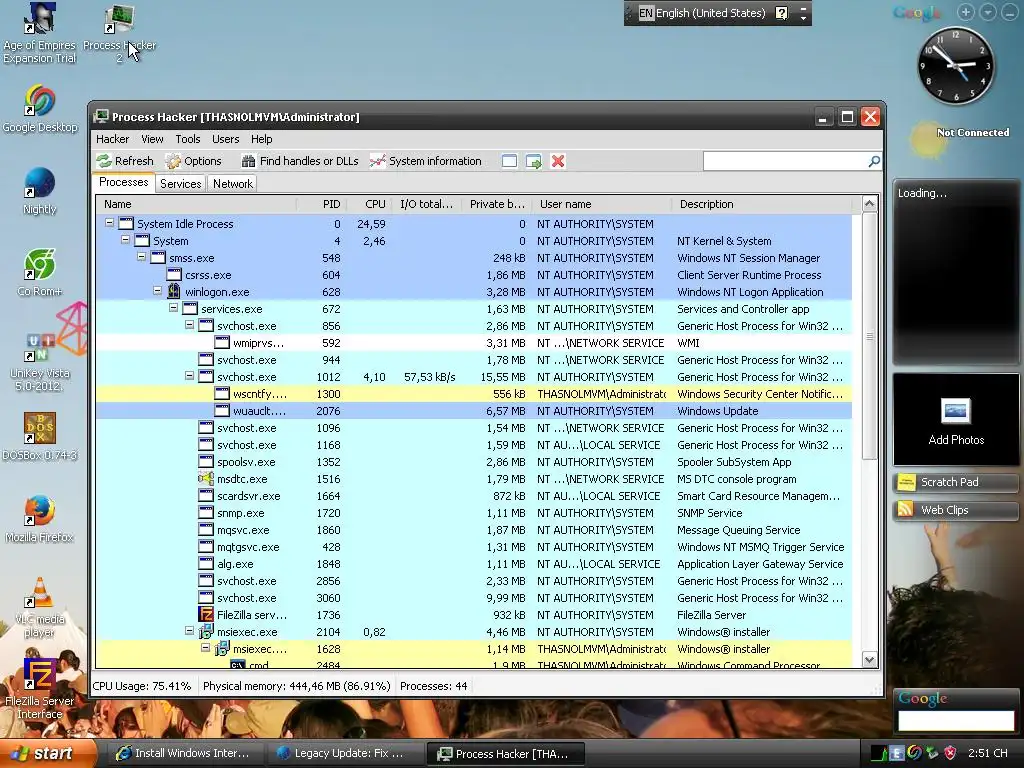This screenshot has width=1024, height=768.
Task: Open Age of Empires Expansion Trial shortcut
Action: point(40,33)
